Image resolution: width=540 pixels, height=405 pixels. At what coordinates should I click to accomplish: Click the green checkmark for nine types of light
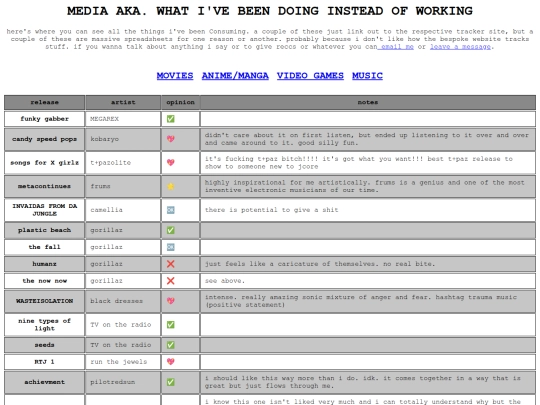point(170,324)
